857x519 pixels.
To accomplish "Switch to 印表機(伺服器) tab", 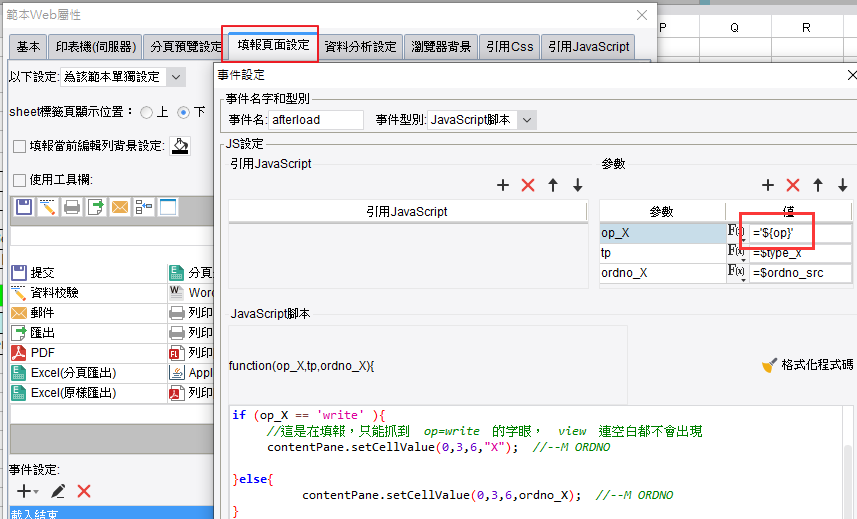I will [96, 46].
